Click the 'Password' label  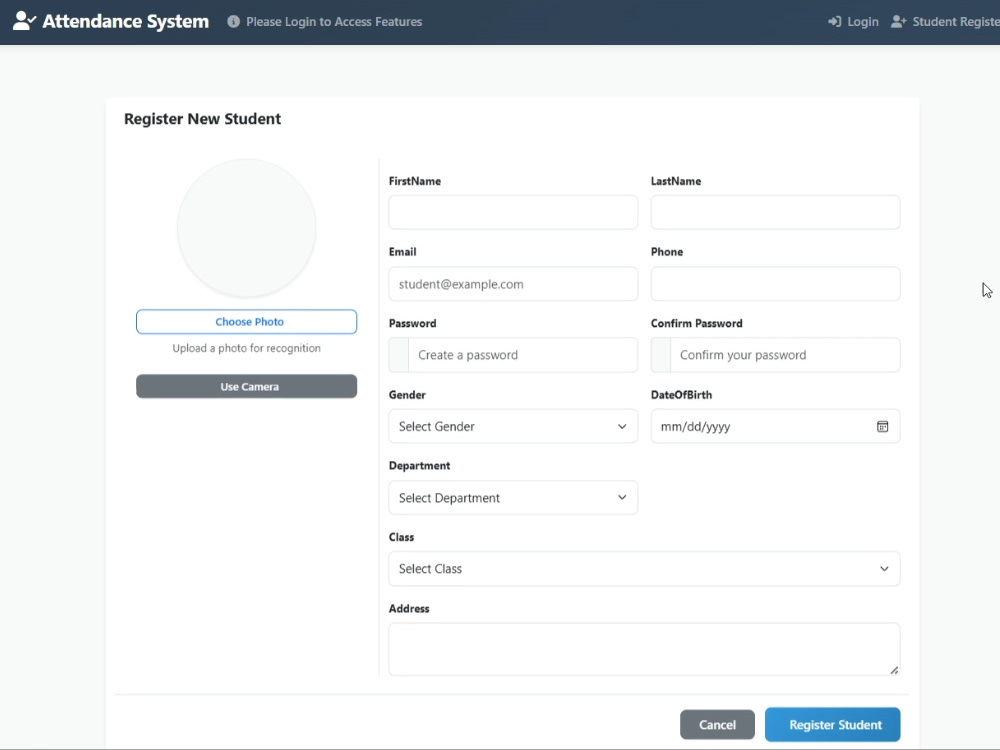[413, 323]
